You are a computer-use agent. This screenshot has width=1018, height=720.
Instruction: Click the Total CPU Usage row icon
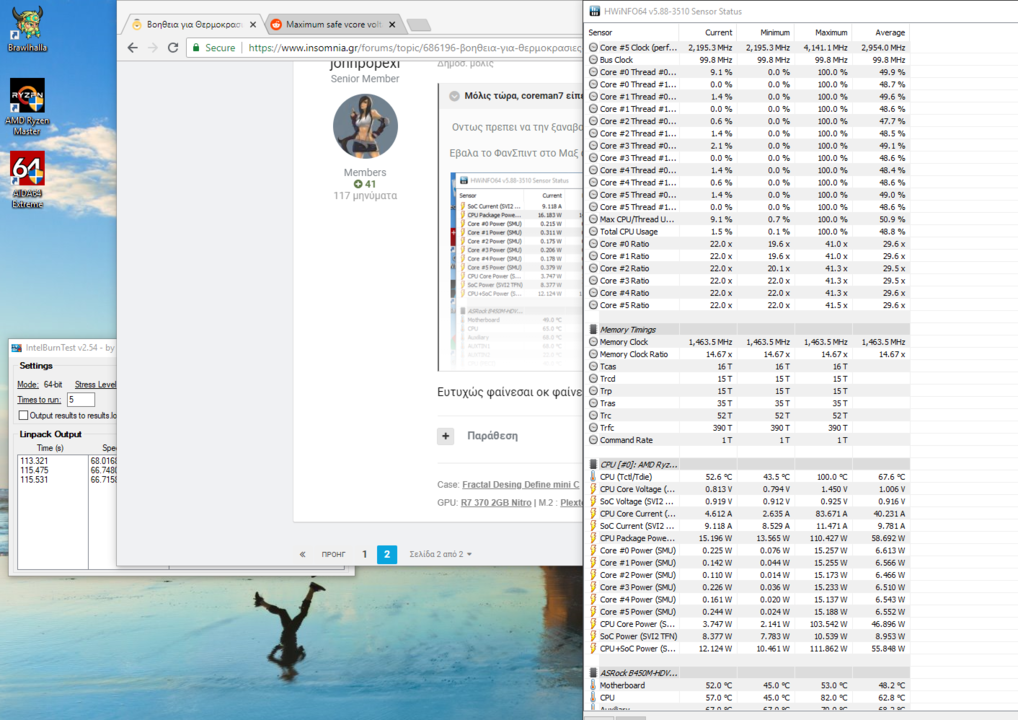tap(593, 232)
